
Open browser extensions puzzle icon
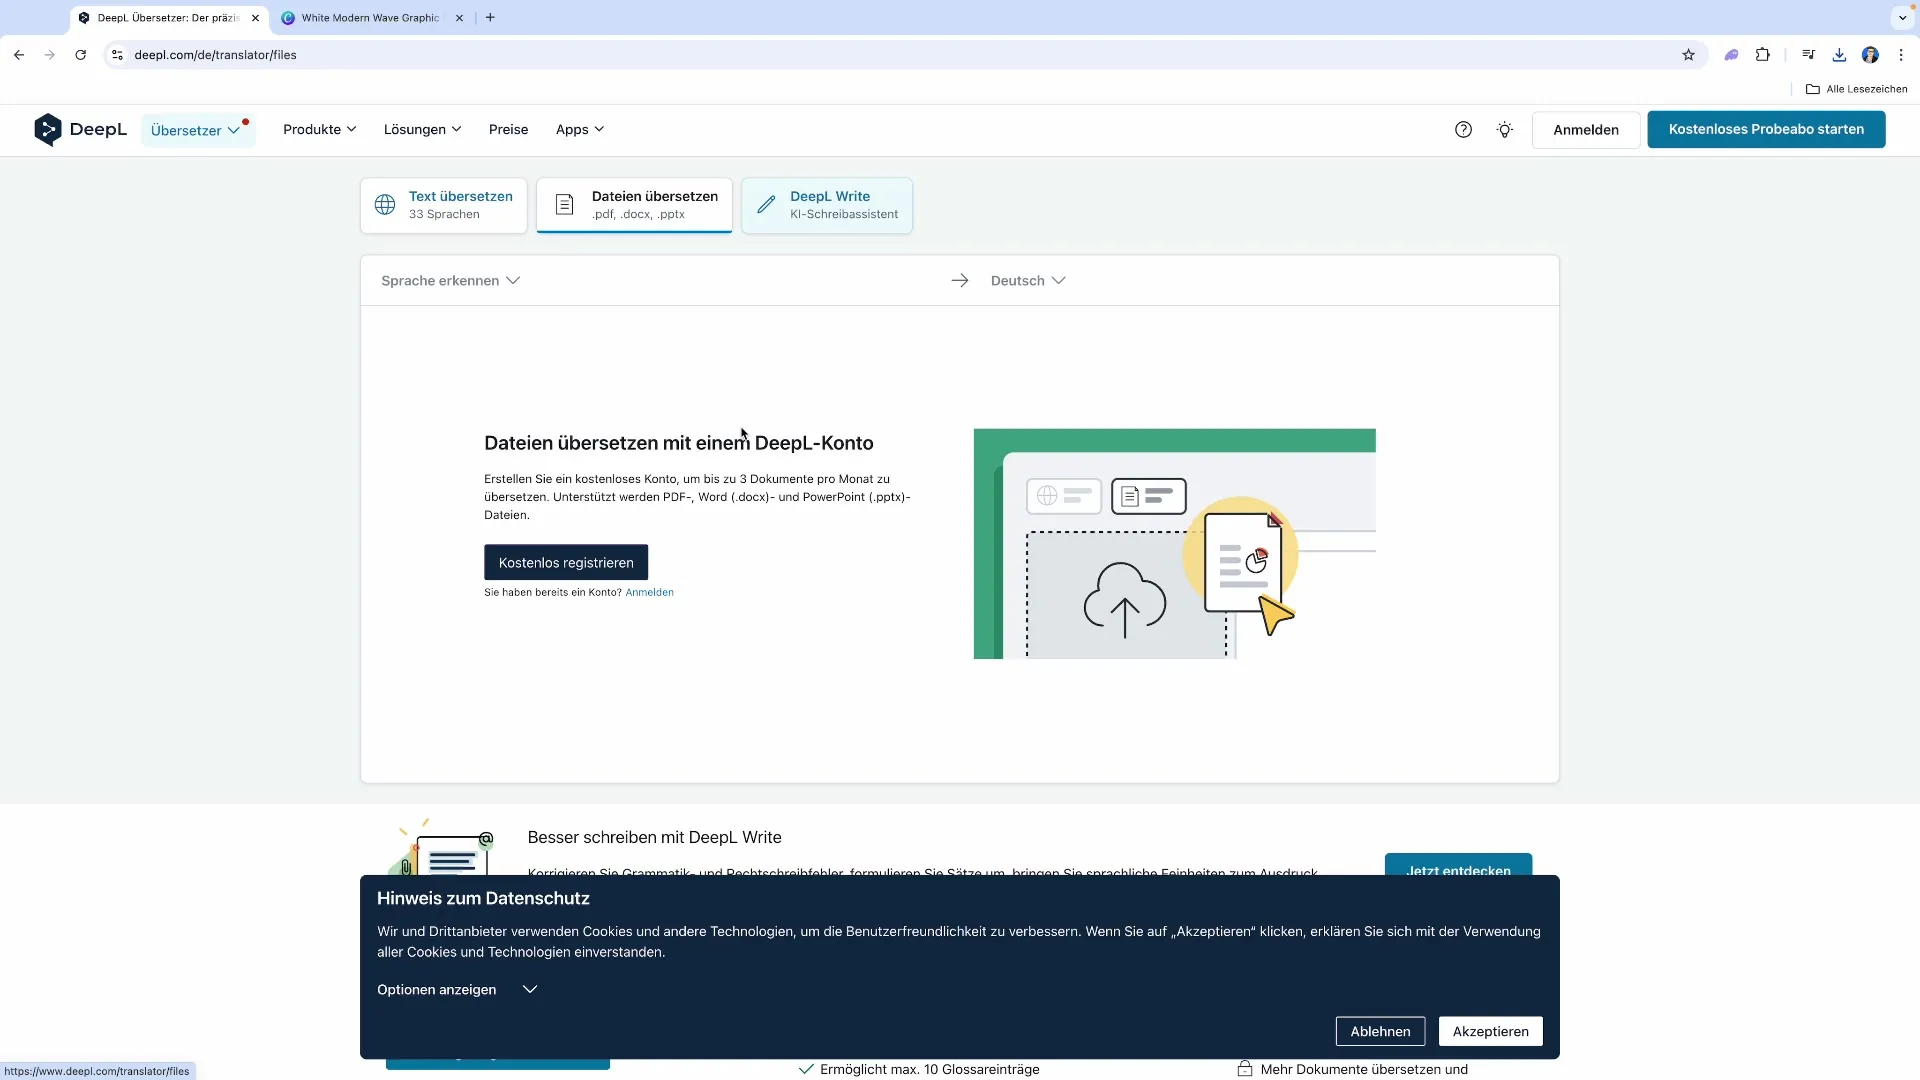coord(1762,55)
